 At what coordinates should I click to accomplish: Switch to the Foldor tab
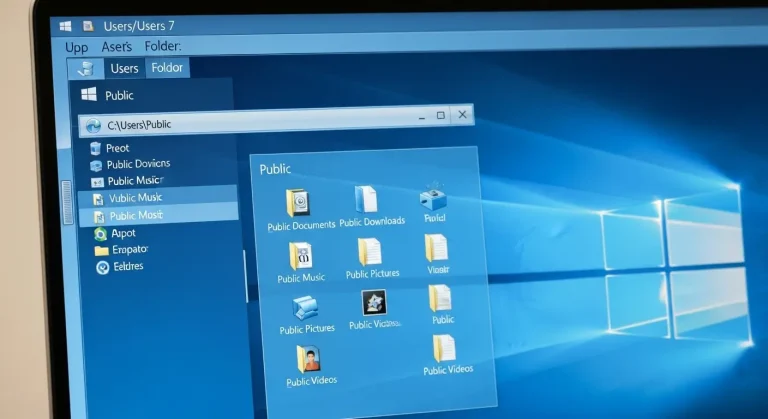point(167,68)
